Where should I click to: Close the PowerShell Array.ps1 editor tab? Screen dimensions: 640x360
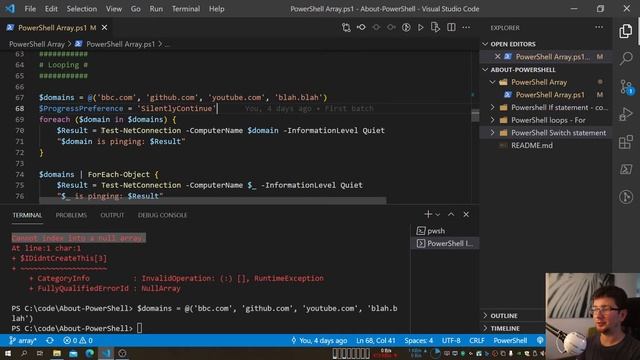pos(104,27)
